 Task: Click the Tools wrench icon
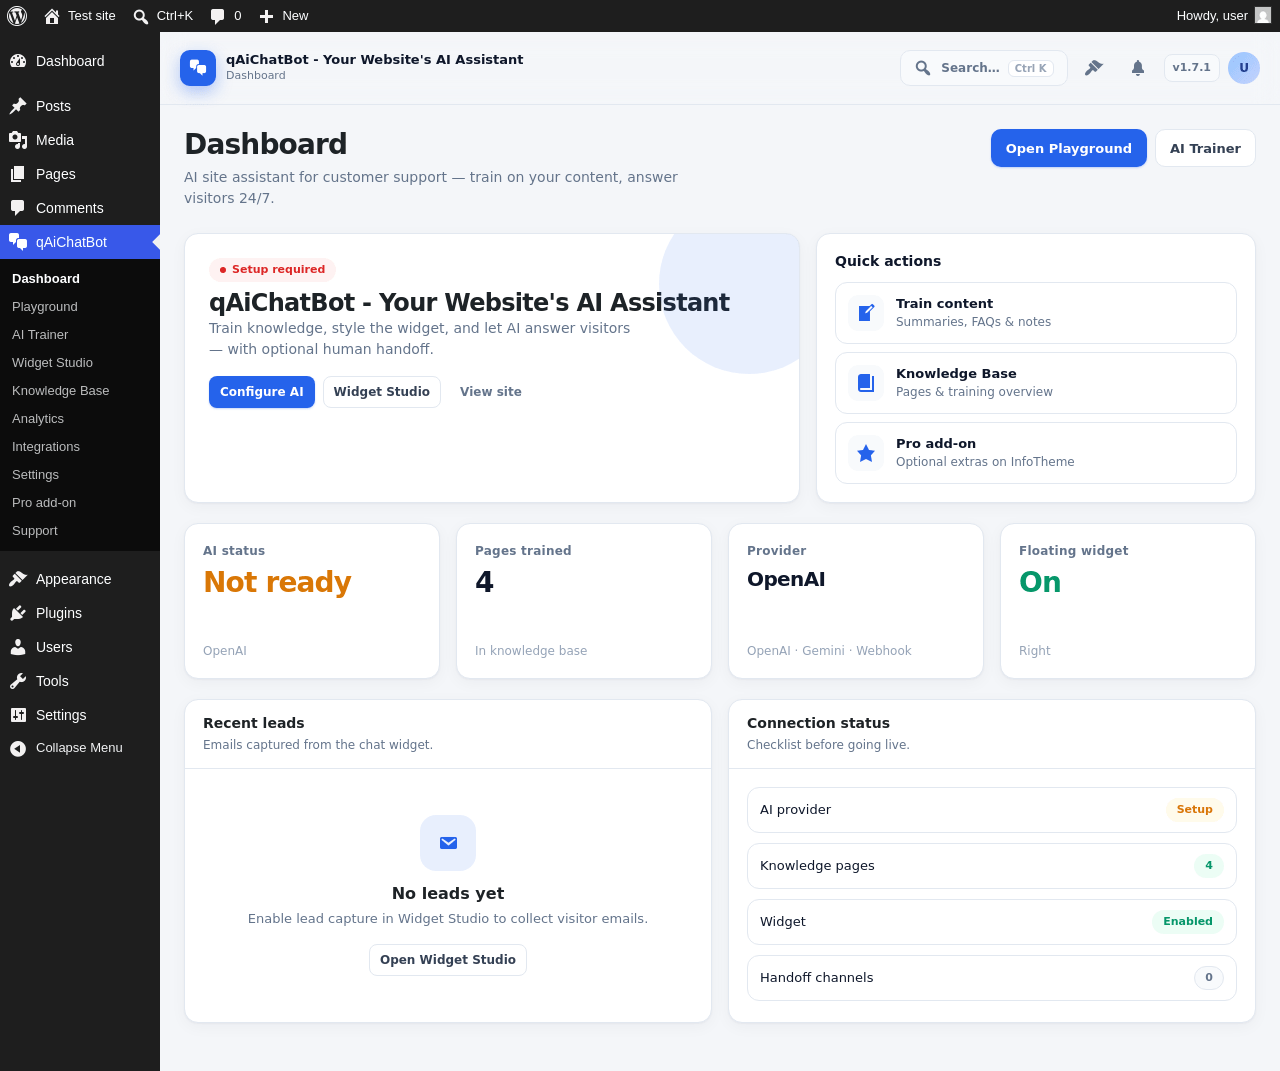pos(18,681)
